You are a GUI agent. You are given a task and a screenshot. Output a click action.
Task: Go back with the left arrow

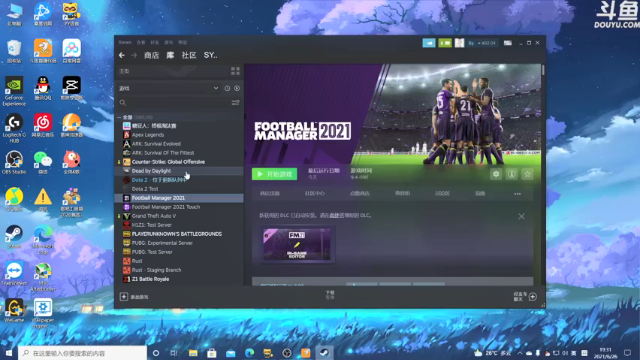[x=122, y=55]
